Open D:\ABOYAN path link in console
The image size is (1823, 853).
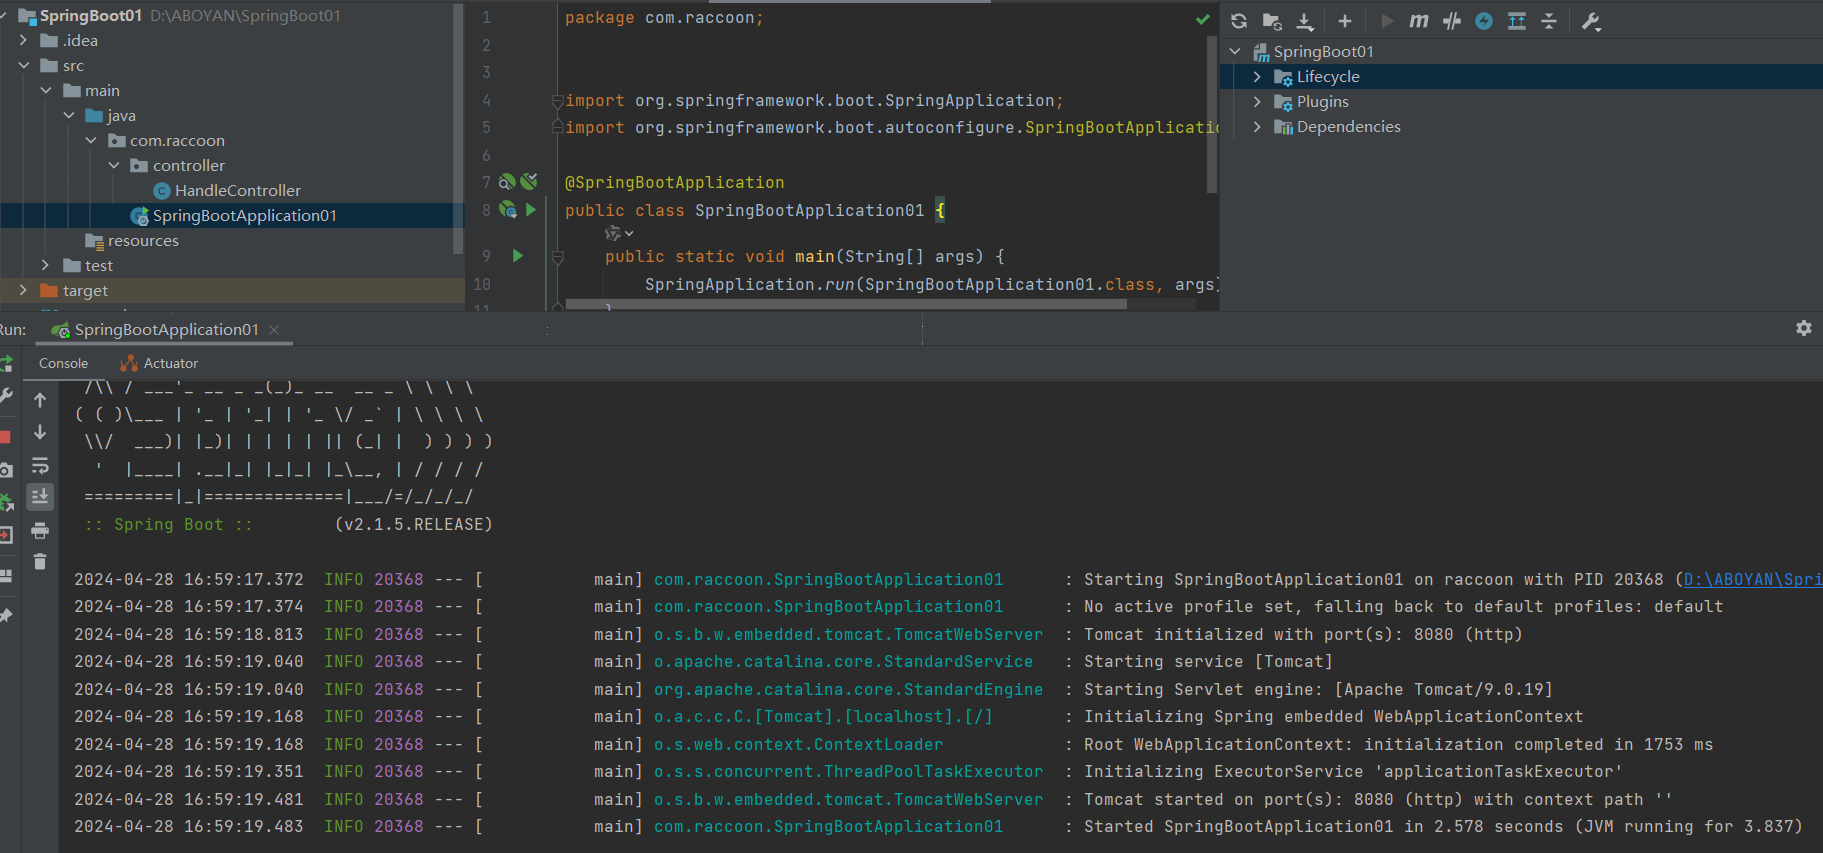coord(1753,580)
